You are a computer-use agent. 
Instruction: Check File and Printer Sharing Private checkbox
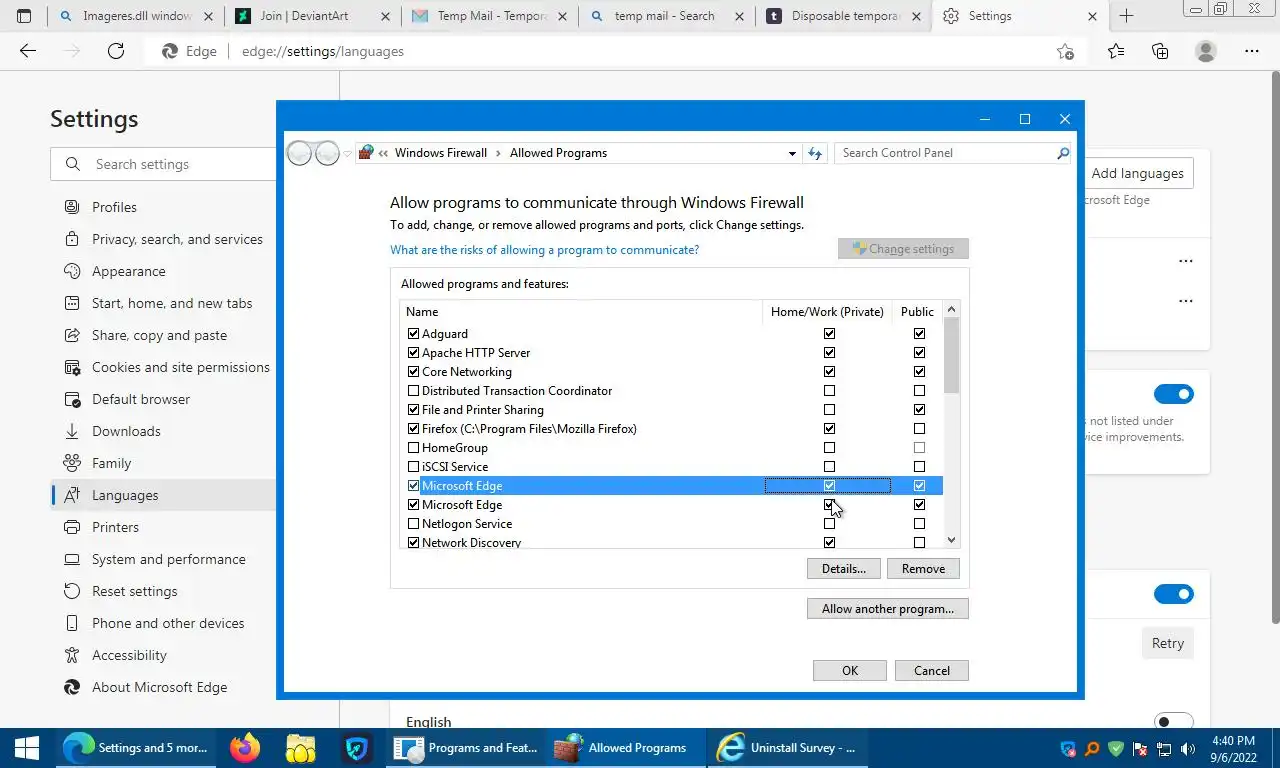coord(829,410)
